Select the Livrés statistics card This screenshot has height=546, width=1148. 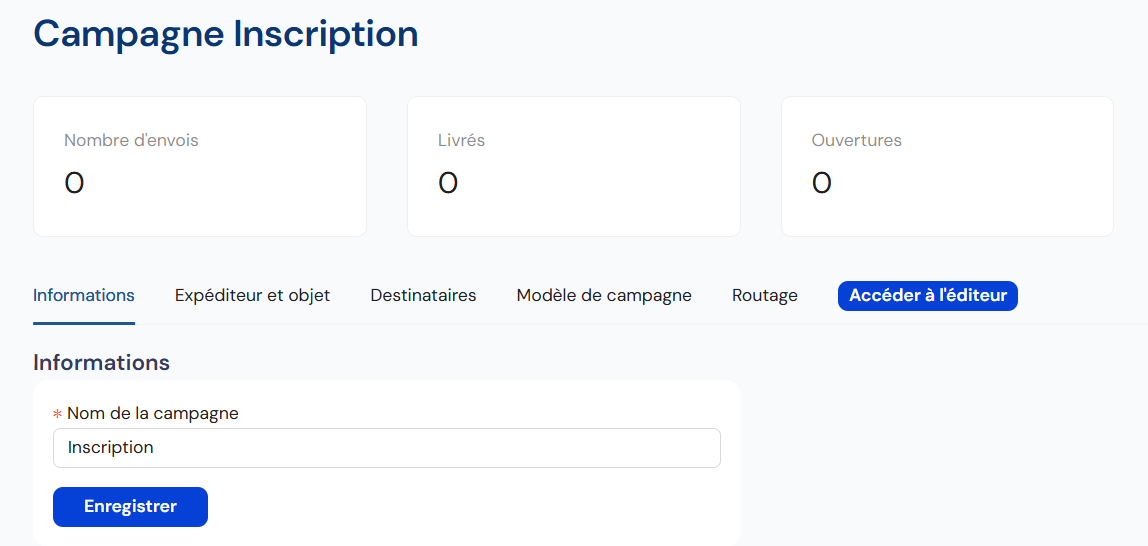click(573, 166)
